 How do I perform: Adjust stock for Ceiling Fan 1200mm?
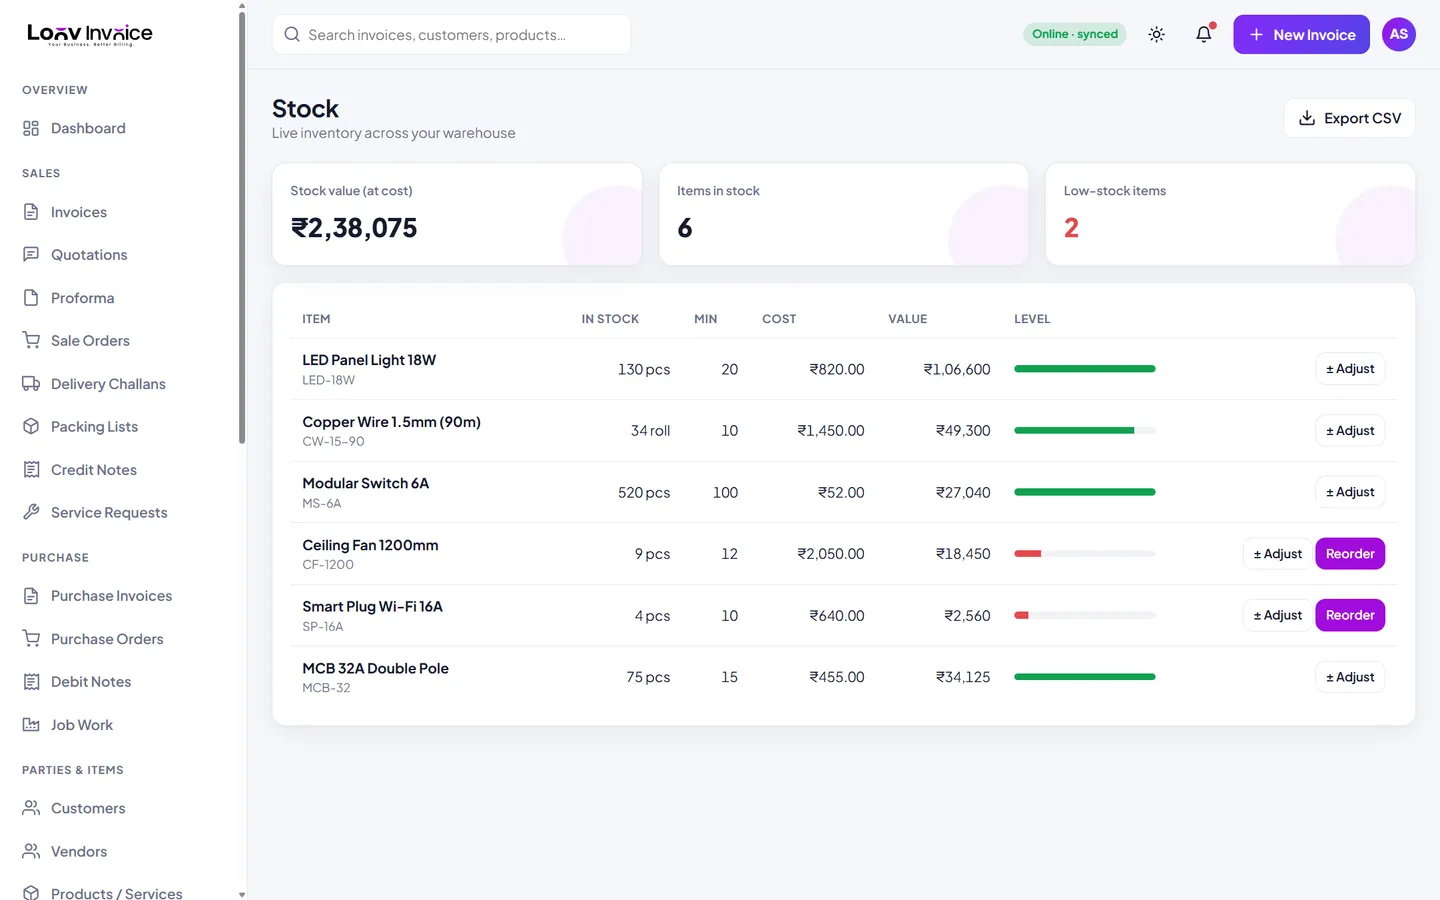pos(1277,554)
